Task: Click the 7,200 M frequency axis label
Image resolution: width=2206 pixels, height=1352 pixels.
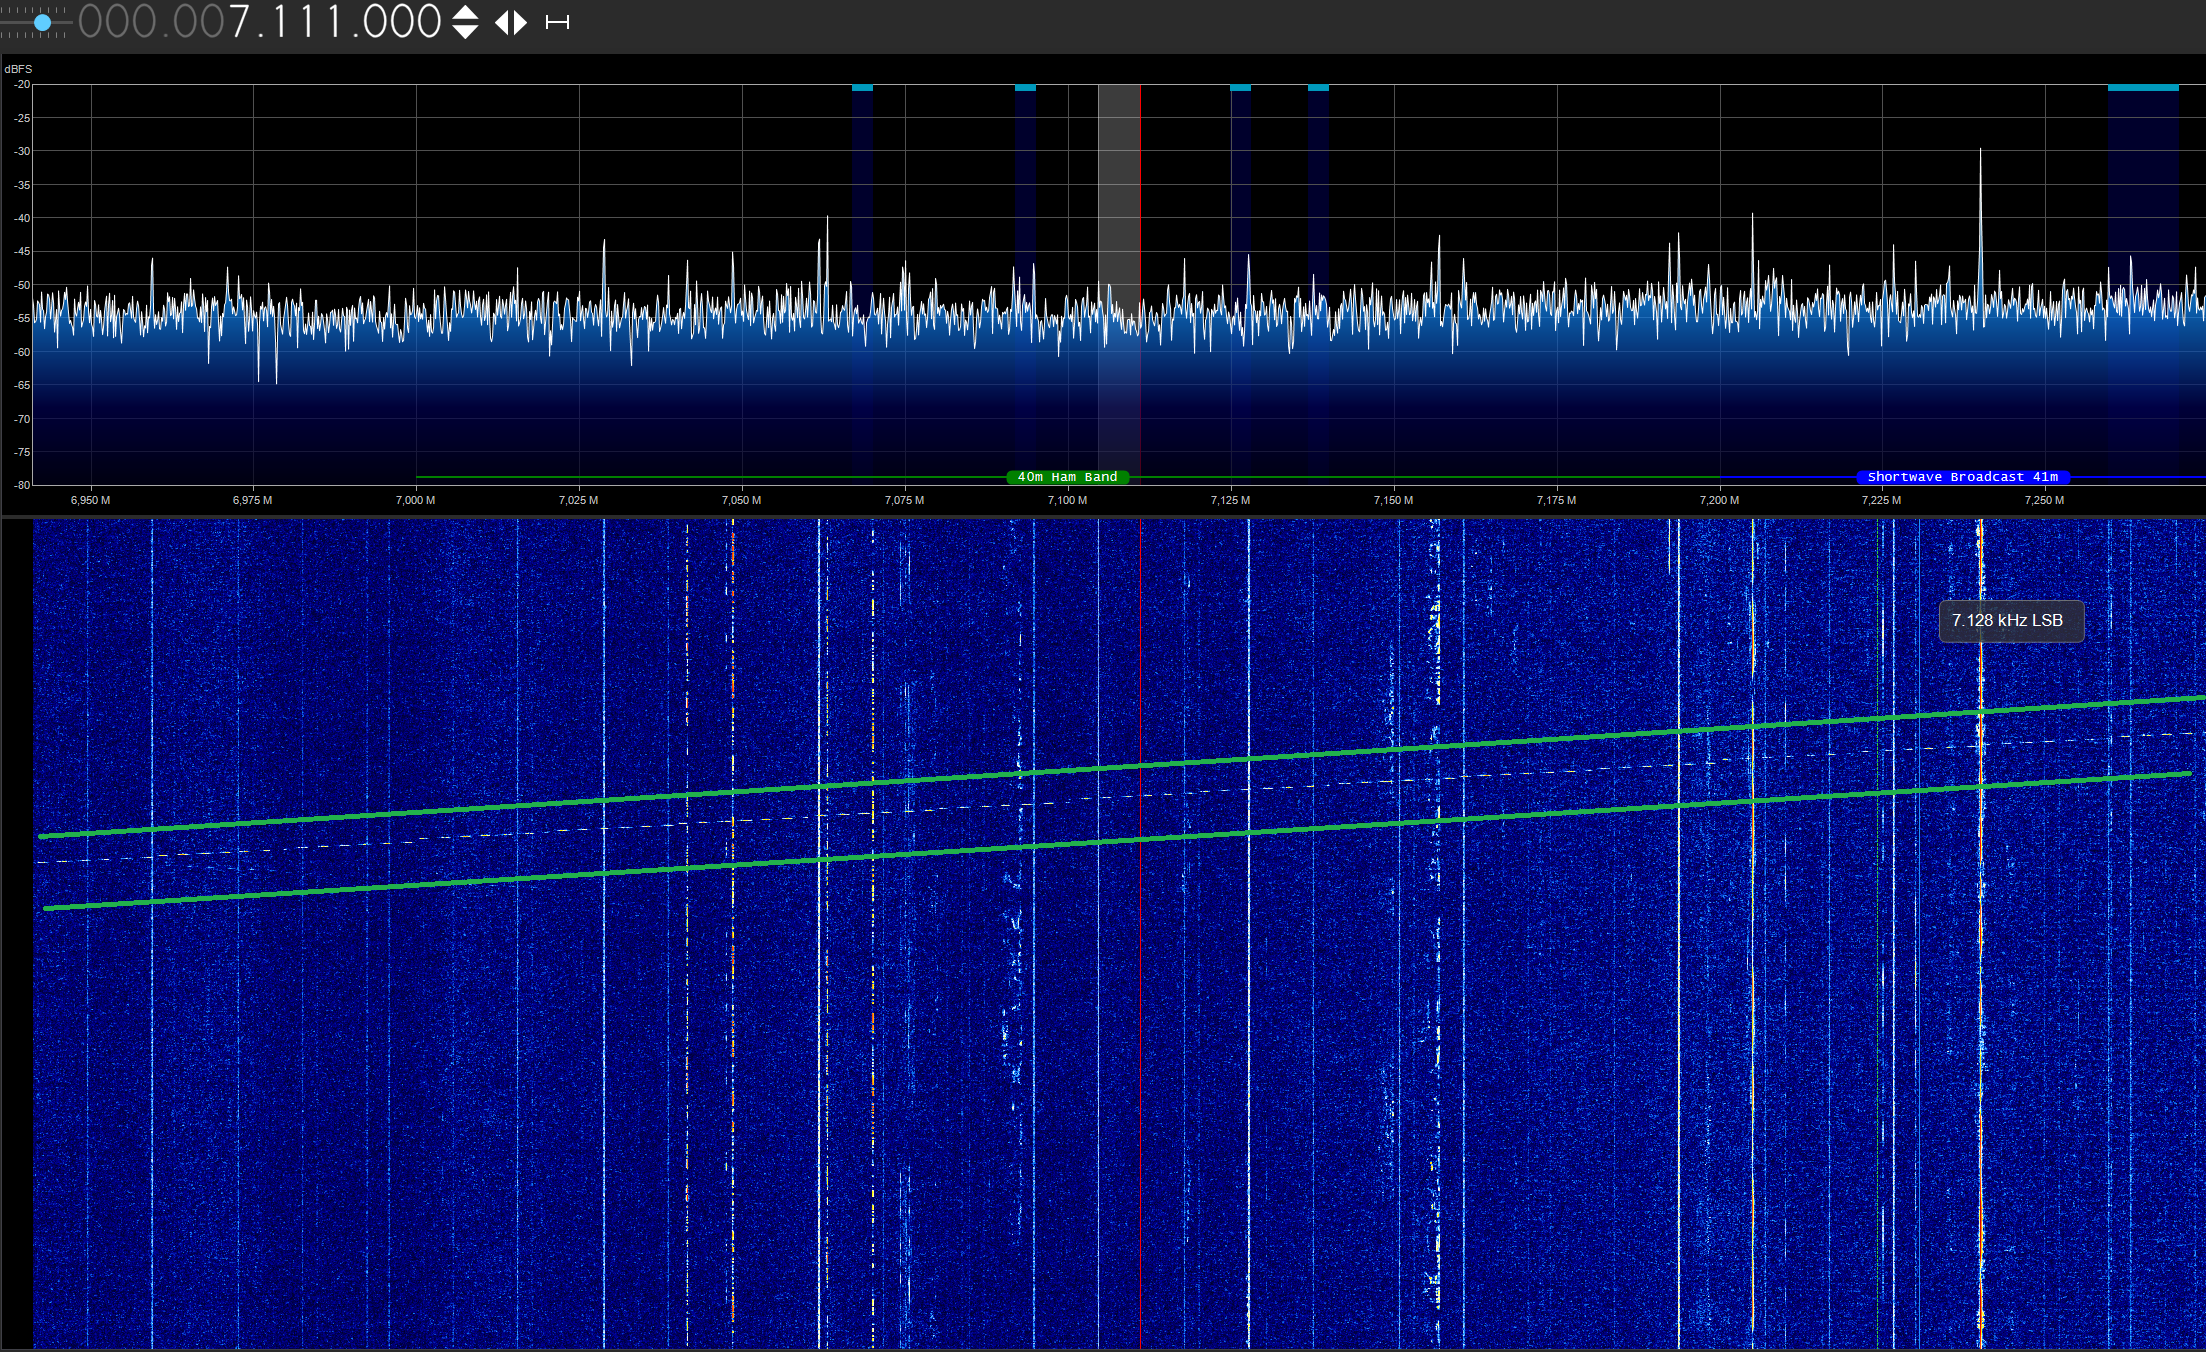Action: [1719, 500]
